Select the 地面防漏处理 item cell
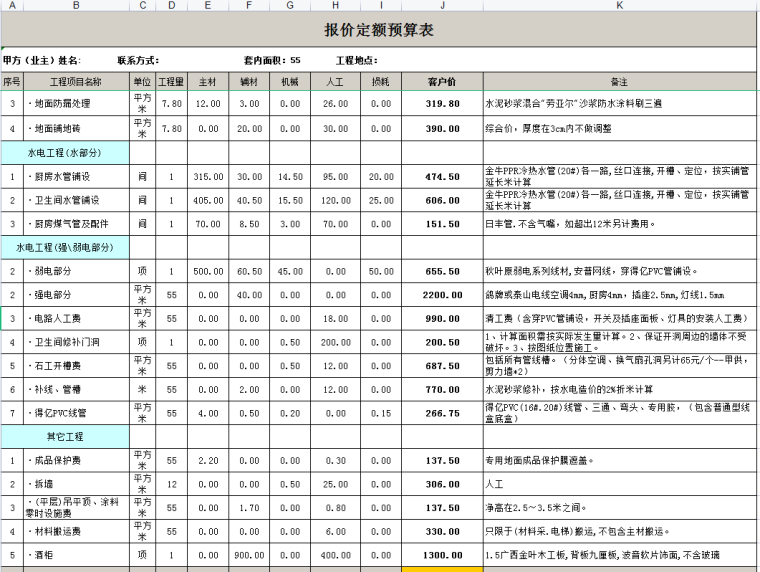760x572 pixels. 77,103
